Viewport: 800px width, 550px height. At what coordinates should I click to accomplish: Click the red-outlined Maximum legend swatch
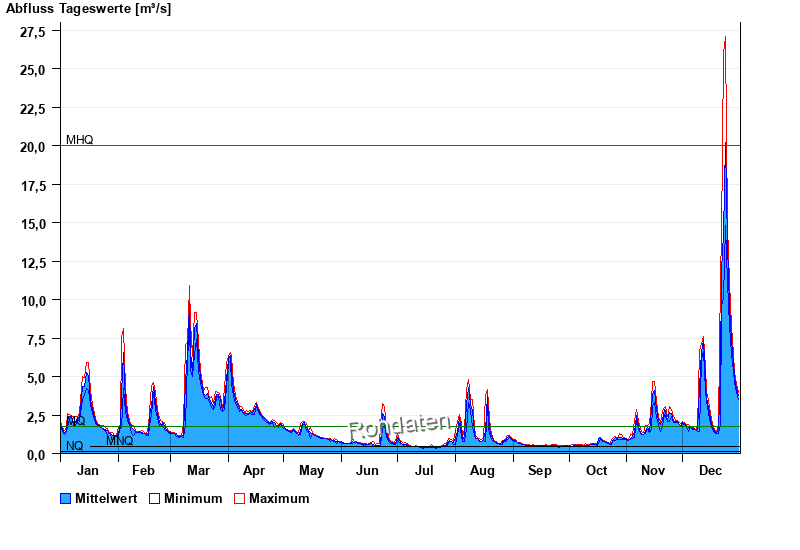click(x=239, y=498)
